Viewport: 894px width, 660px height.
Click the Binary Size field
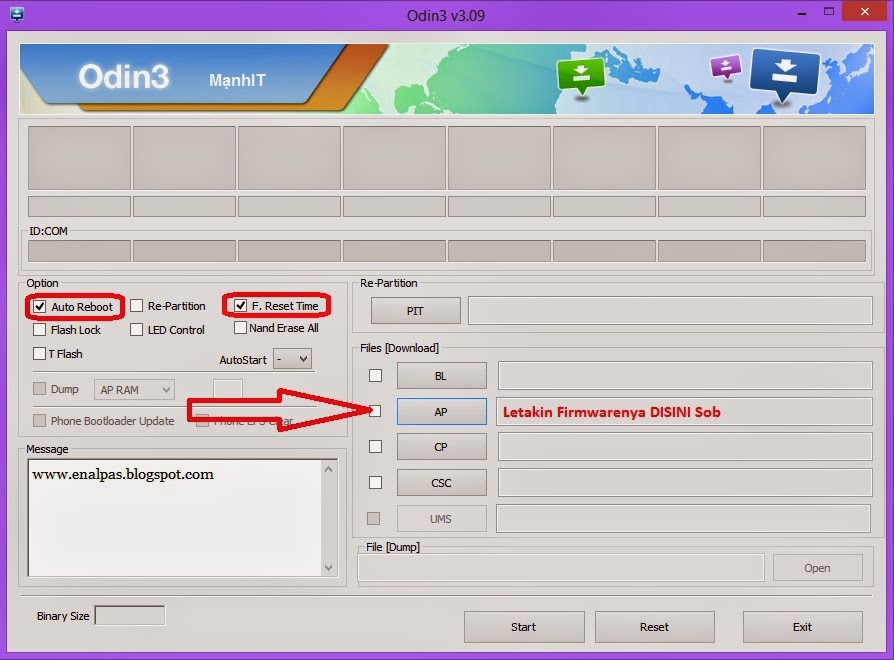click(x=130, y=616)
